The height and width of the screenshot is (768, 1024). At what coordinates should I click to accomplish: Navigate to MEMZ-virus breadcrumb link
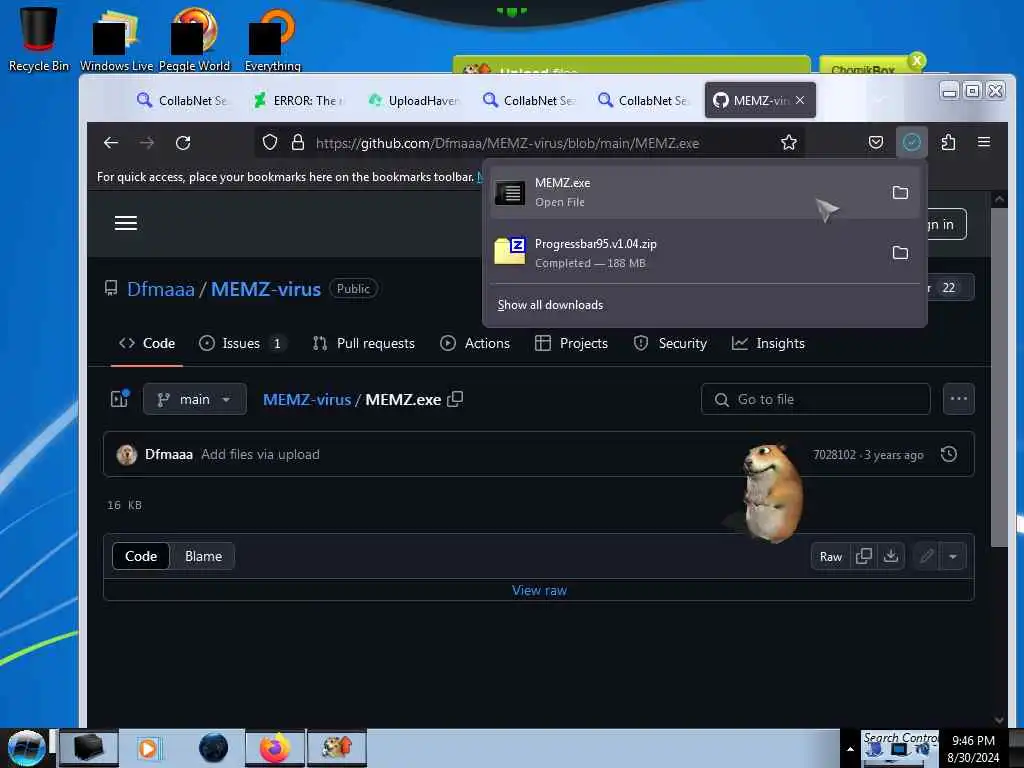(307, 400)
